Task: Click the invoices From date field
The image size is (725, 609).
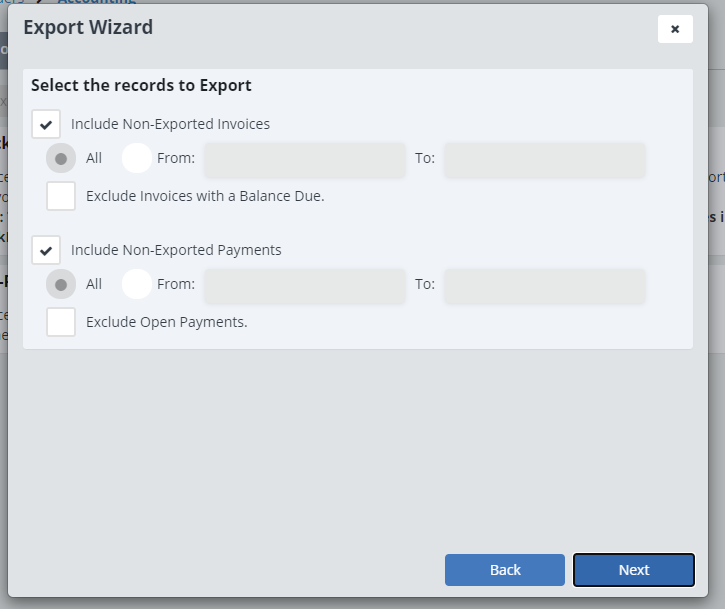Action: (x=304, y=159)
